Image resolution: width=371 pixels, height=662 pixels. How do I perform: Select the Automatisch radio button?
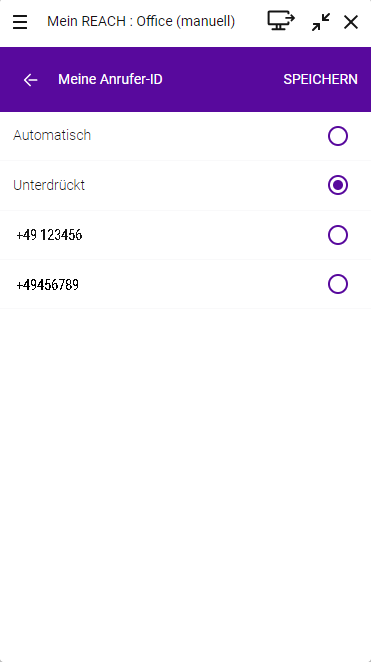click(x=338, y=136)
